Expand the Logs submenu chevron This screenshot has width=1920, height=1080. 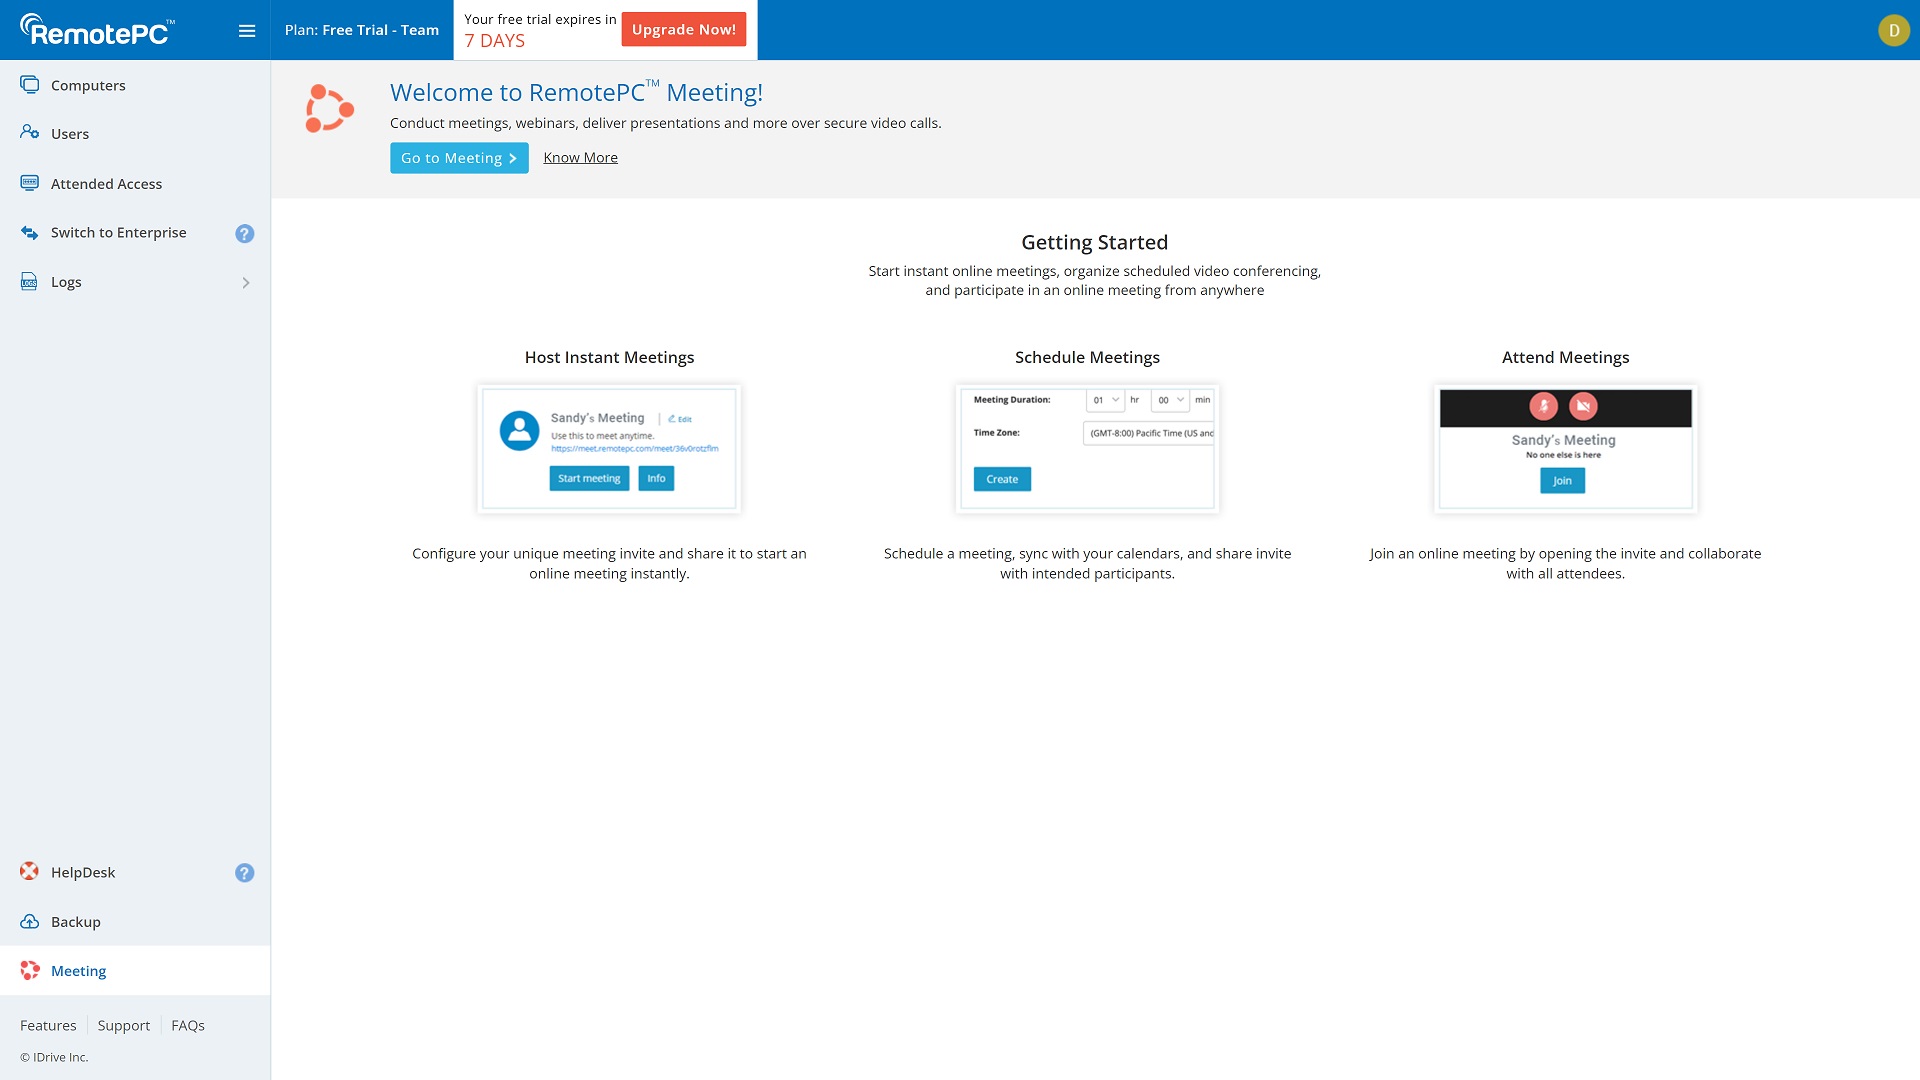click(246, 283)
